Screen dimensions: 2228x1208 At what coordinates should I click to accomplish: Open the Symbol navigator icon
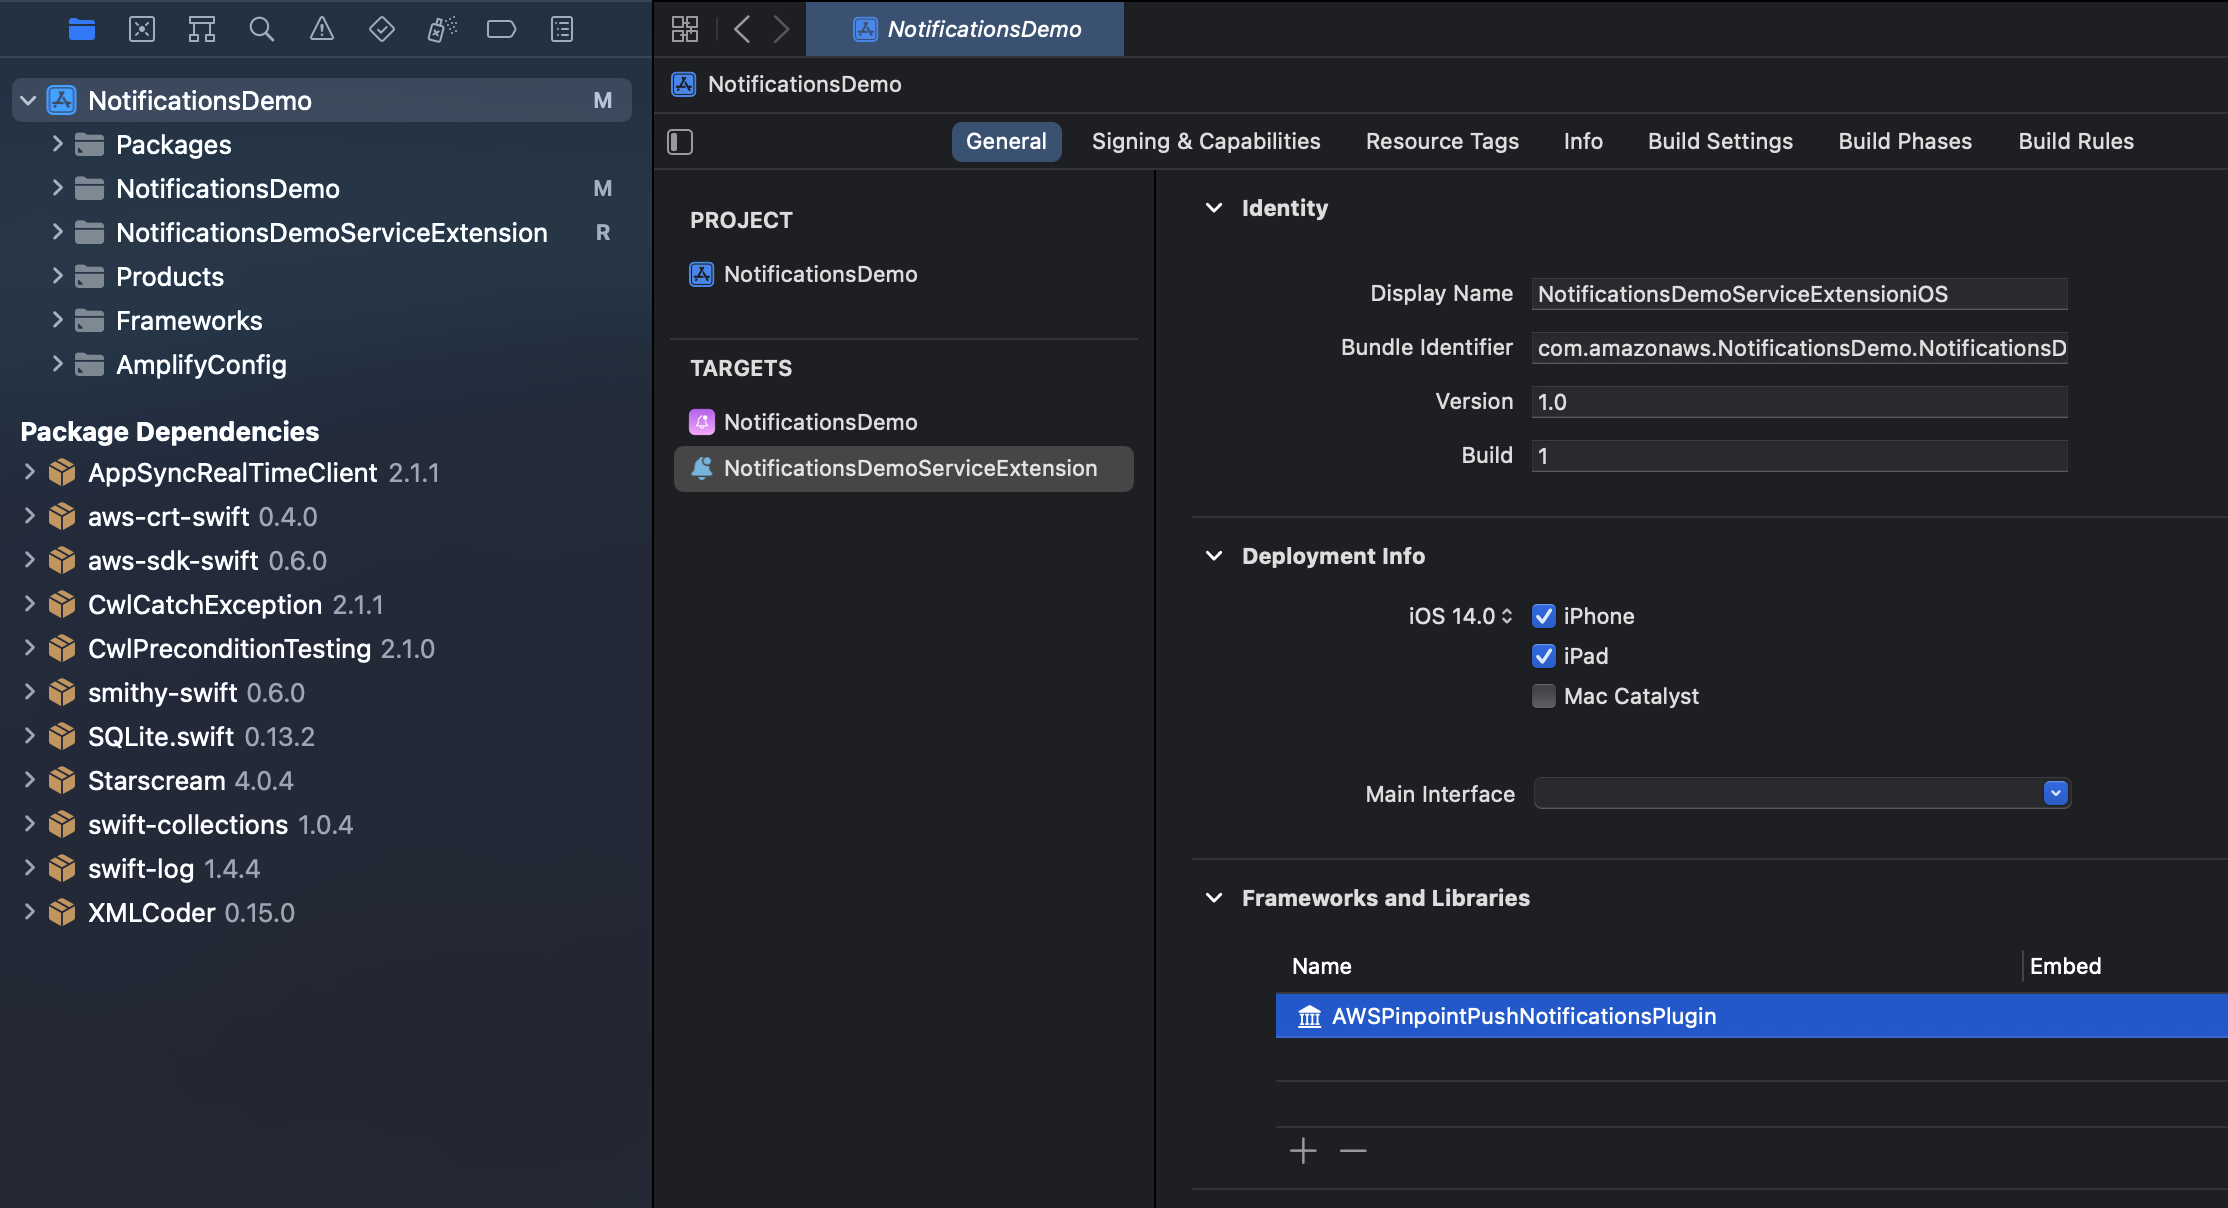pos(202,29)
